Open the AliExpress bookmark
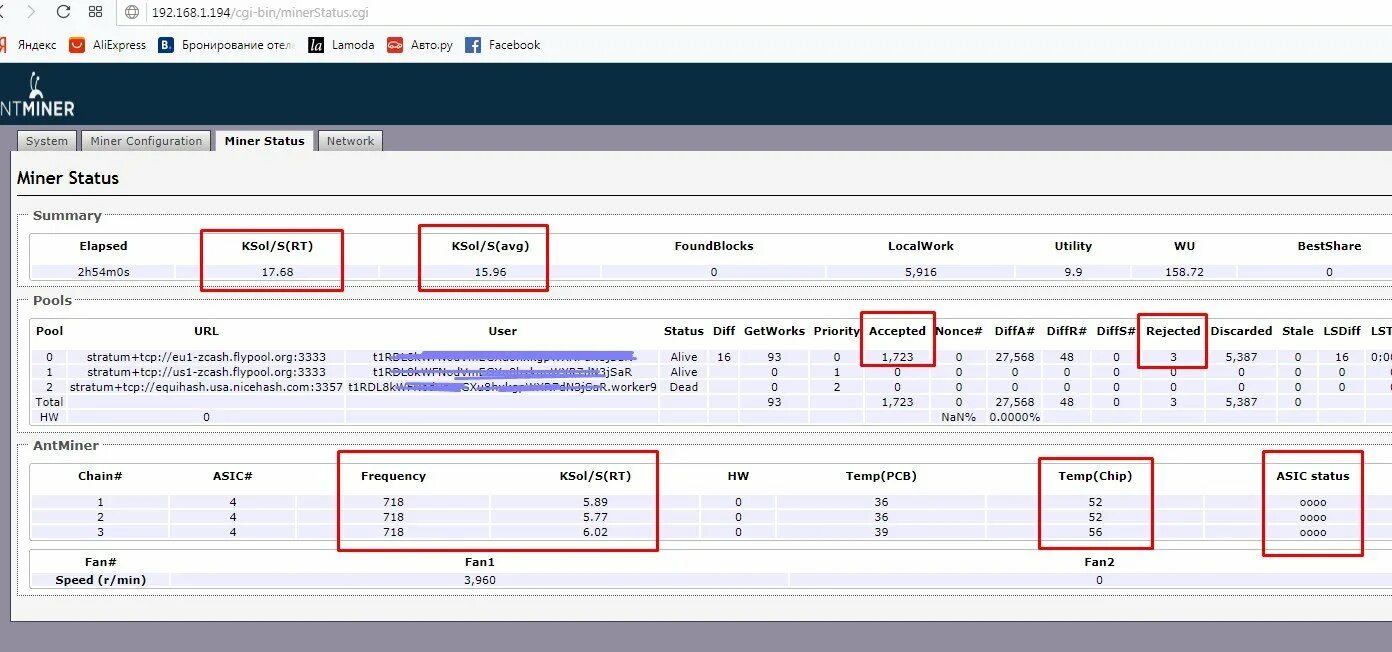 tap(119, 45)
